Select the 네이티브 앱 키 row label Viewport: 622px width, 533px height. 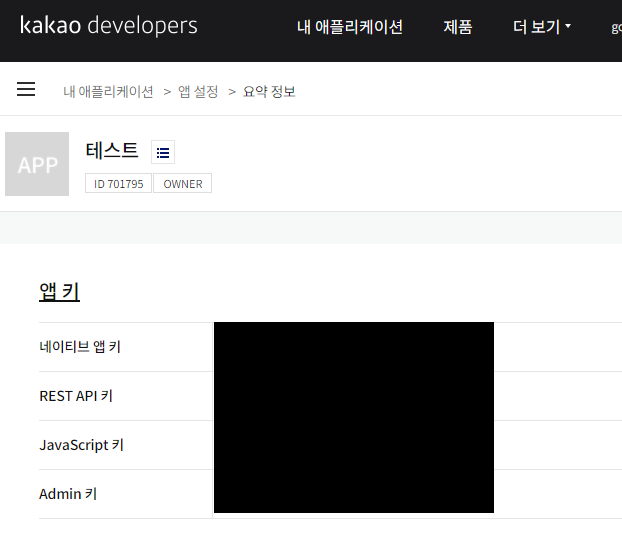(80, 347)
